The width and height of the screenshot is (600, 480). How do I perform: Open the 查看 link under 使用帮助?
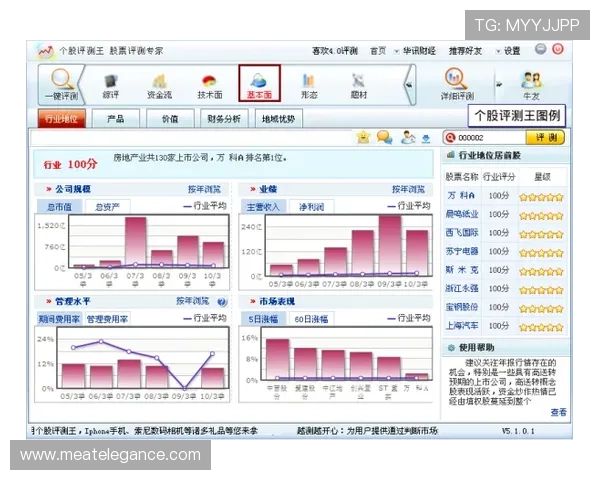click(x=558, y=412)
